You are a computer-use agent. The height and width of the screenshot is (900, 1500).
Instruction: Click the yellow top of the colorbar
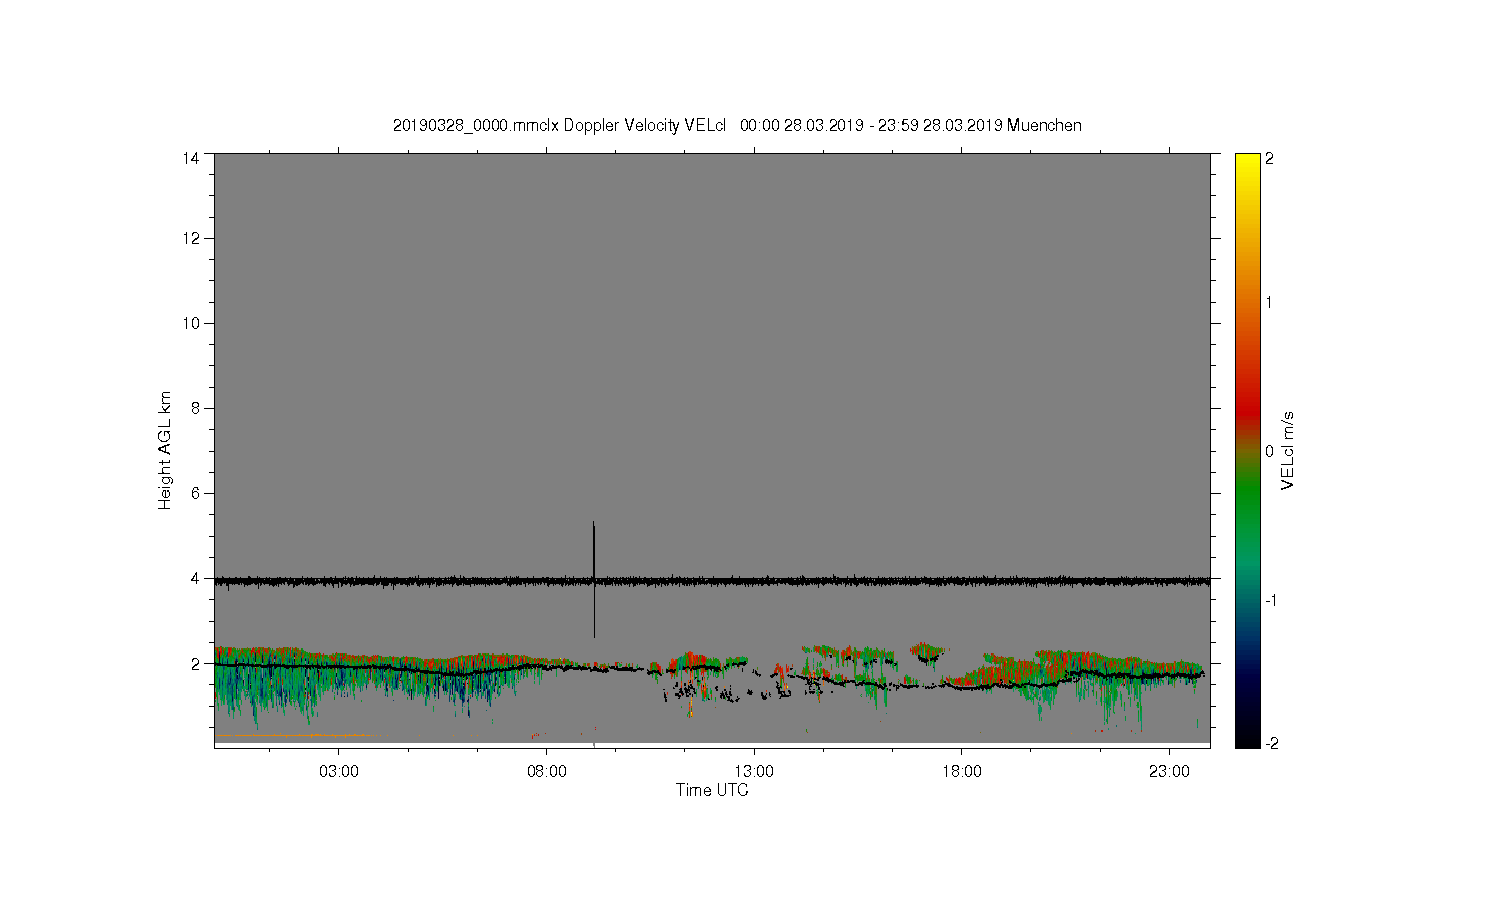click(1247, 162)
